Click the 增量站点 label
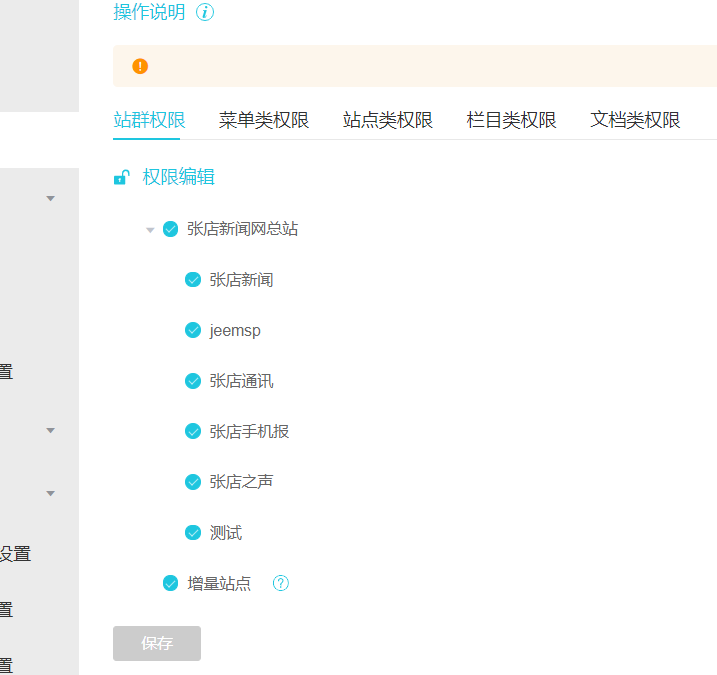This screenshot has height=675, width=717. click(x=219, y=584)
